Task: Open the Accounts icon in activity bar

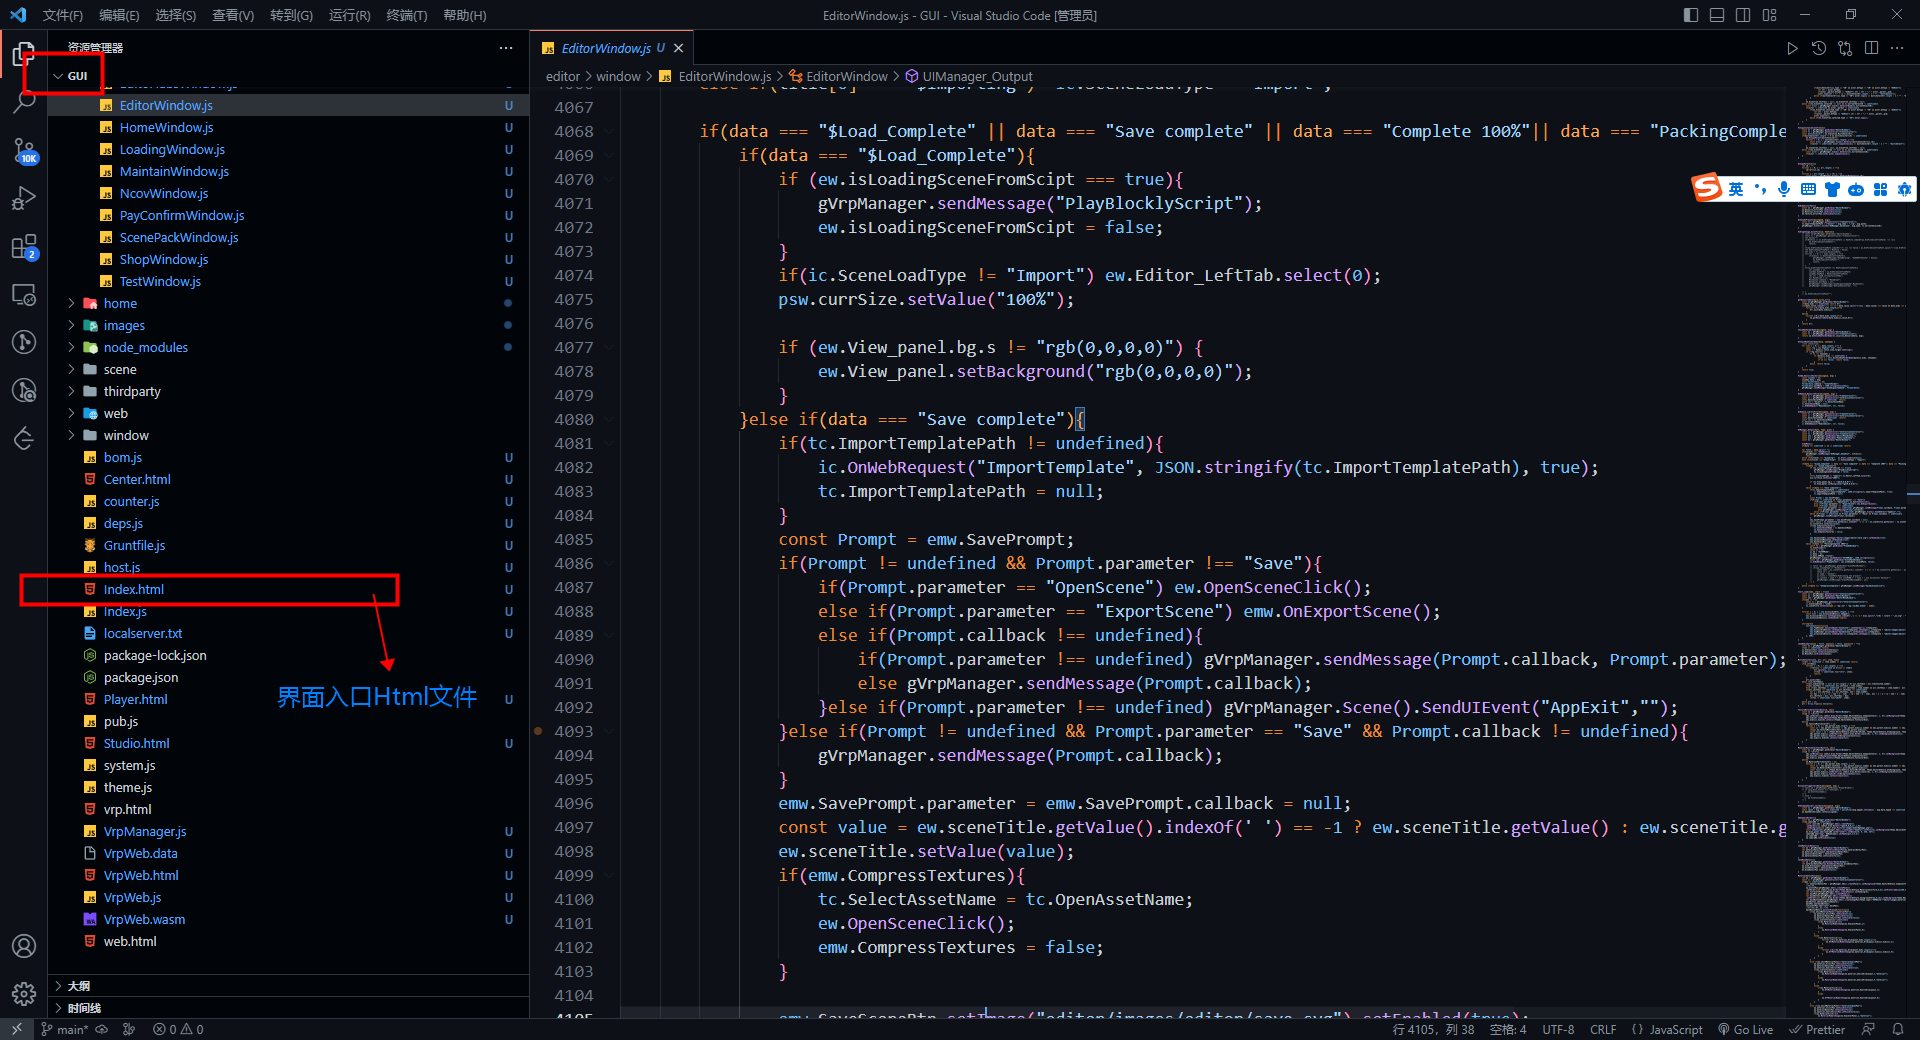Action: 24,946
